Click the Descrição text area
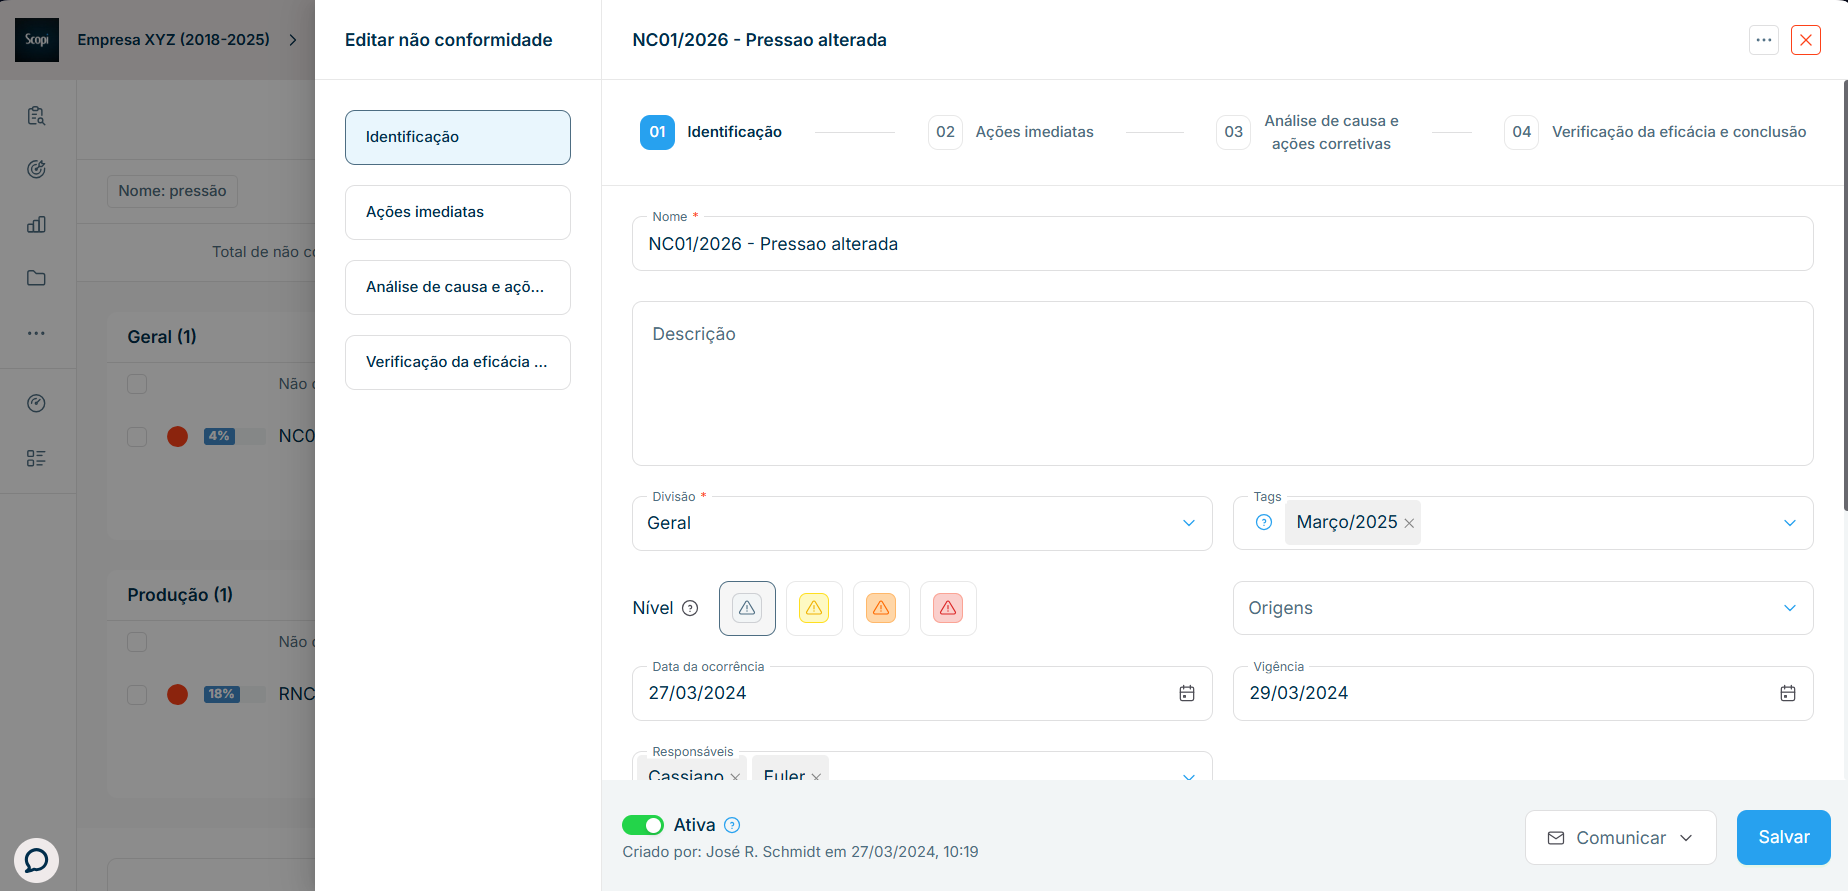 1223,384
